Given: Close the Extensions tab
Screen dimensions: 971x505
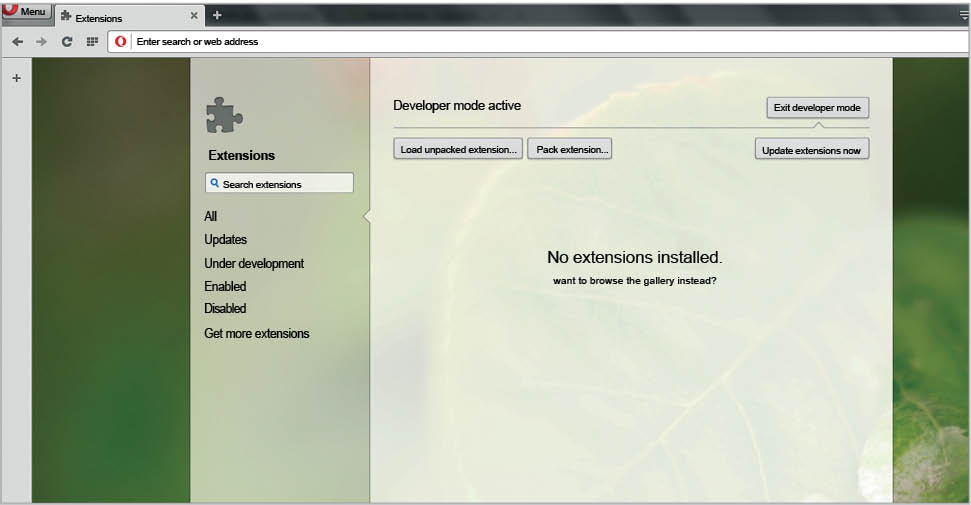Looking at the screenshot, I should coord(194,15).
